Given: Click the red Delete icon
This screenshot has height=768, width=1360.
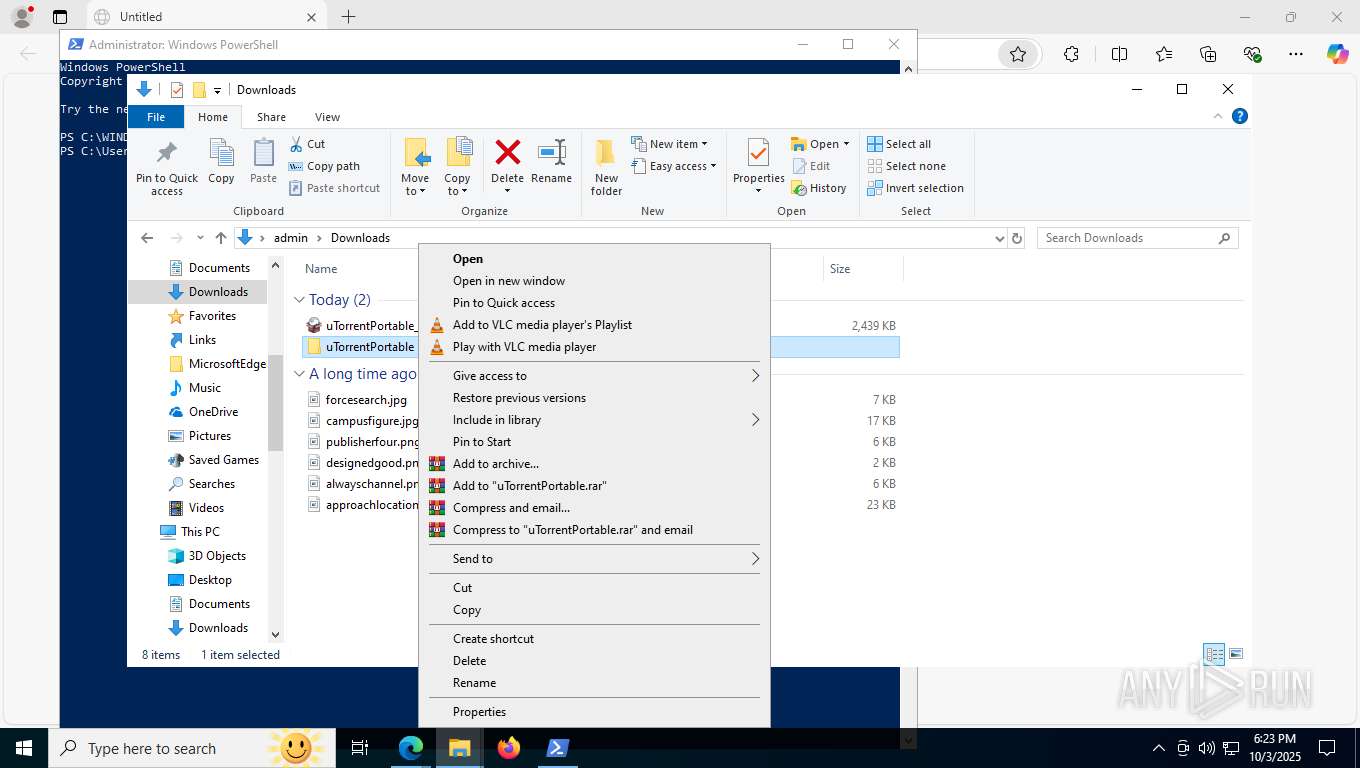Looking at the screenshot, I should [x=507, y=152].
